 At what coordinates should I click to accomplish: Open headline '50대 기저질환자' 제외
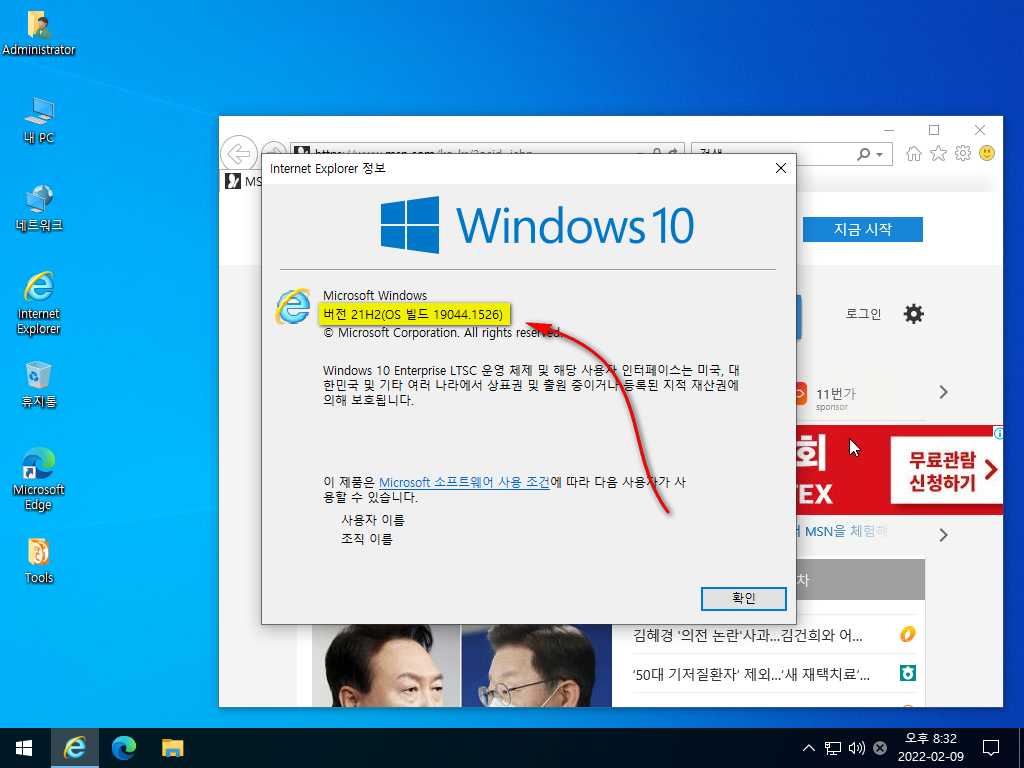click(751, 675)
